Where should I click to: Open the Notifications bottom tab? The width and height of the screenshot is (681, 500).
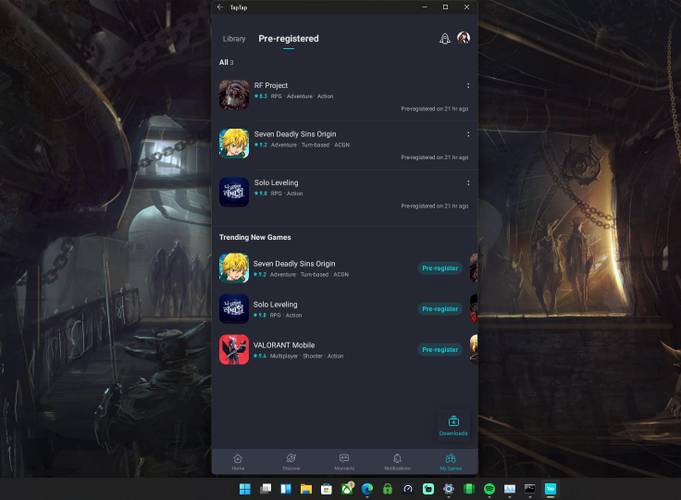pyautogui.click(x=397, y=462)
